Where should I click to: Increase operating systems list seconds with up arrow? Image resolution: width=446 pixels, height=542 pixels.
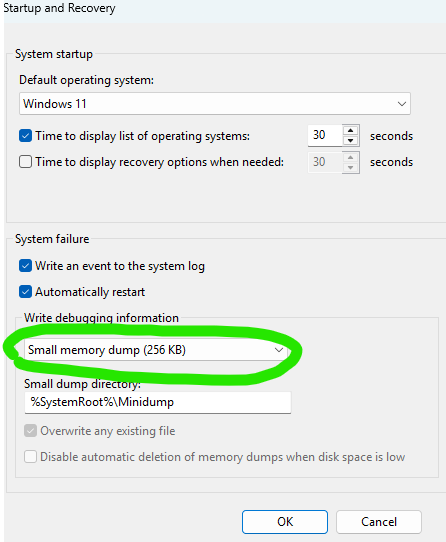[351, 130]
